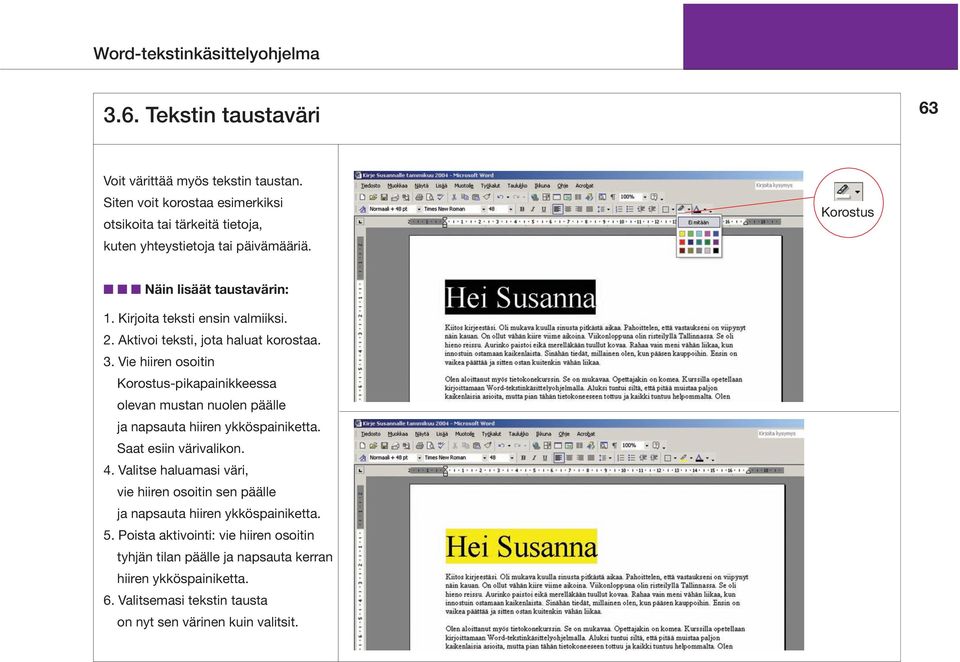Click the Undo arrow in upper Word window

(x=500, y=197)
